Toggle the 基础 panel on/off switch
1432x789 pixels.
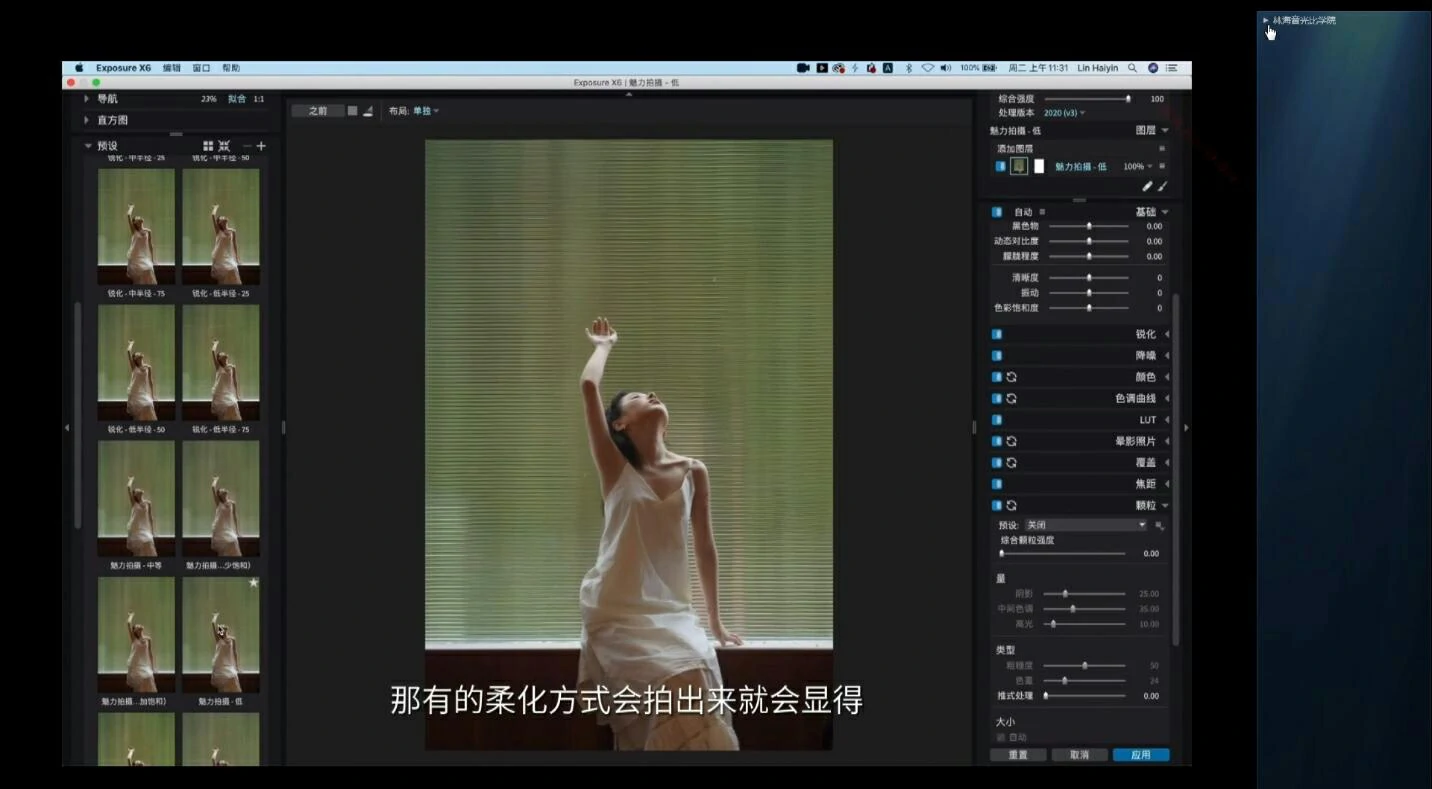pyautogui.click(x=997, y=212)
